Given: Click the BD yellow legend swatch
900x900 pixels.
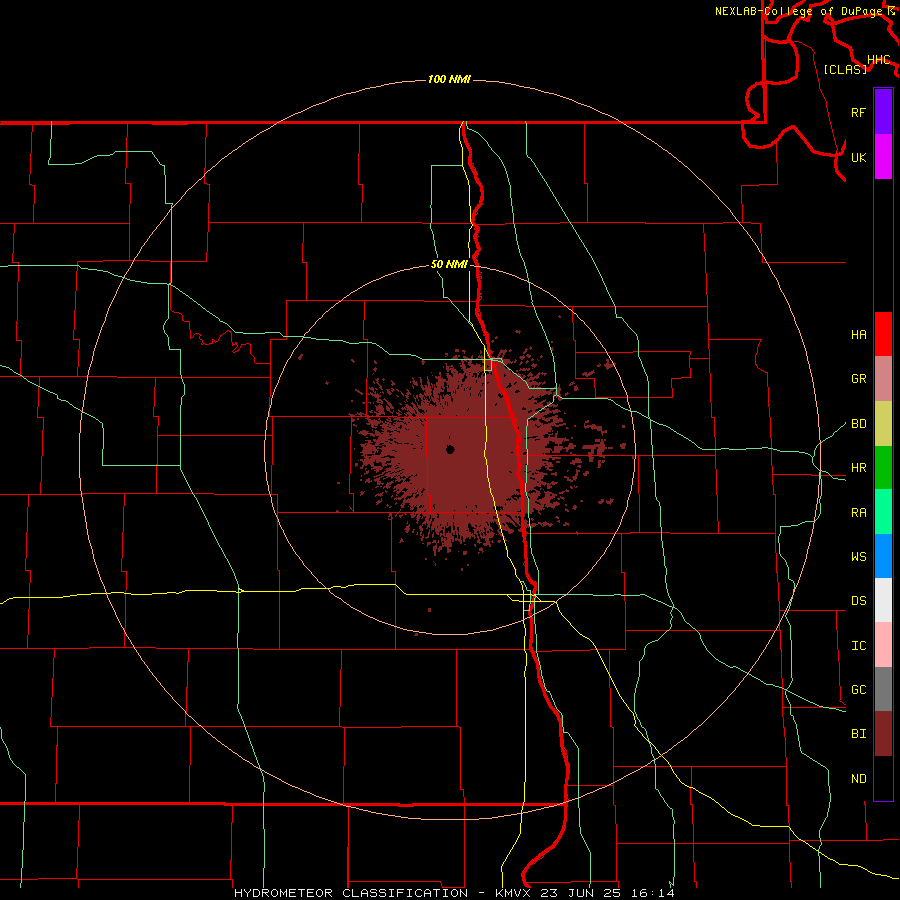Looking at the screenshot, I should pos(883,424).
